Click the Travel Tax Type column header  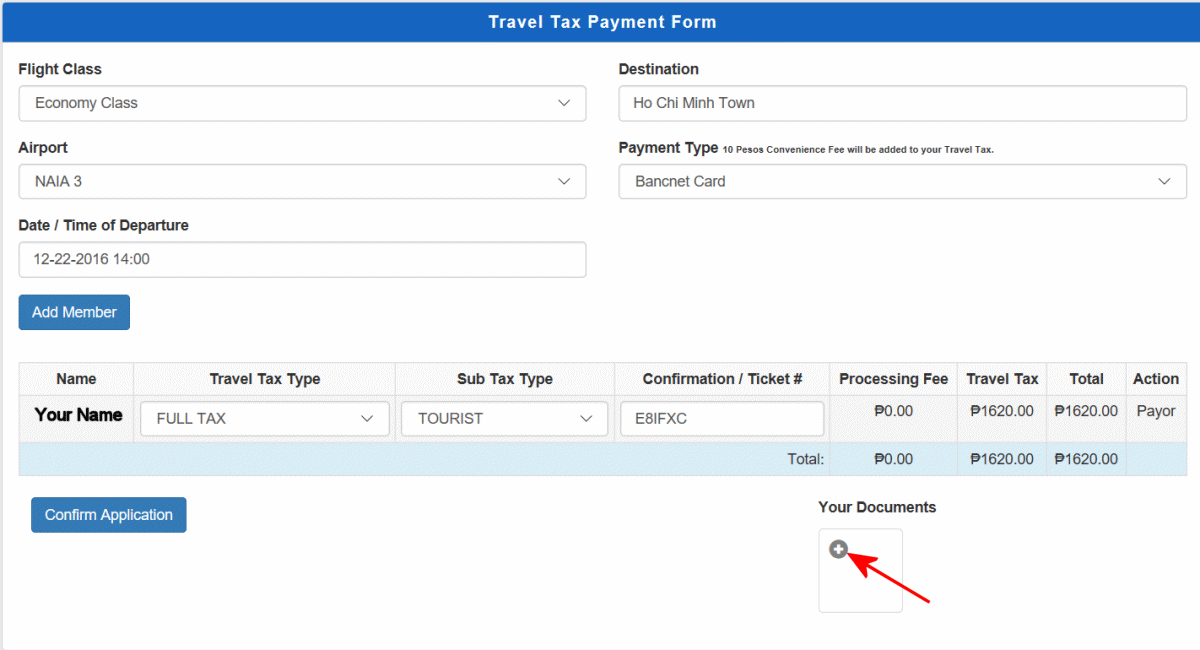265,379
